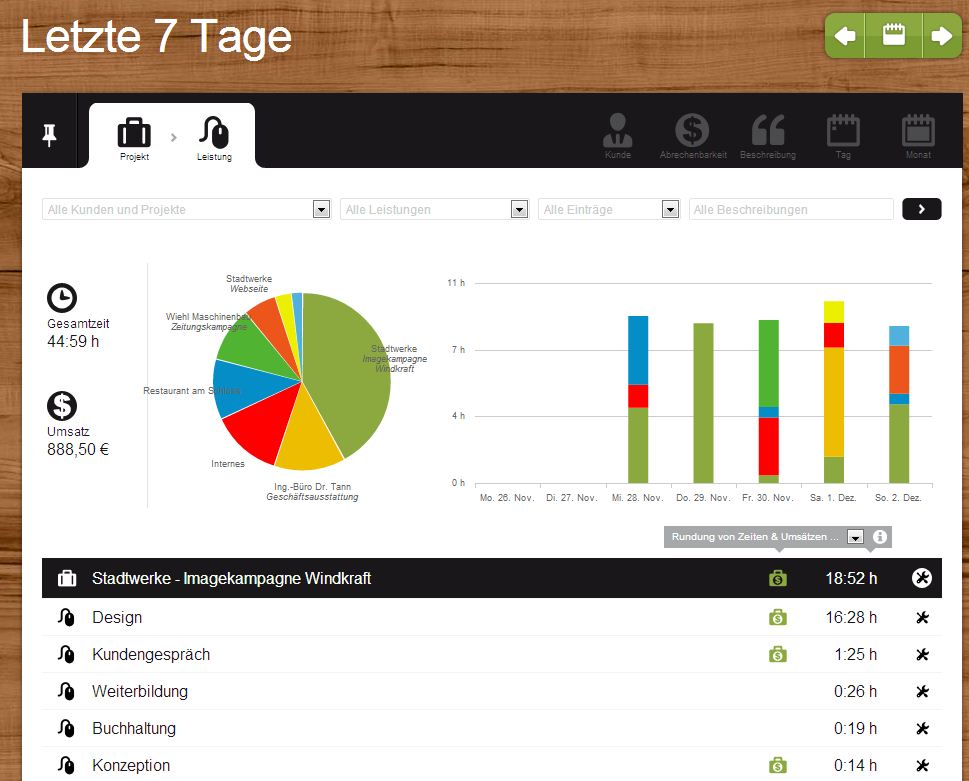Click the mouse icon beside Kundengespräch
This screenshot has height=781, width=969.
click(66, 654)
